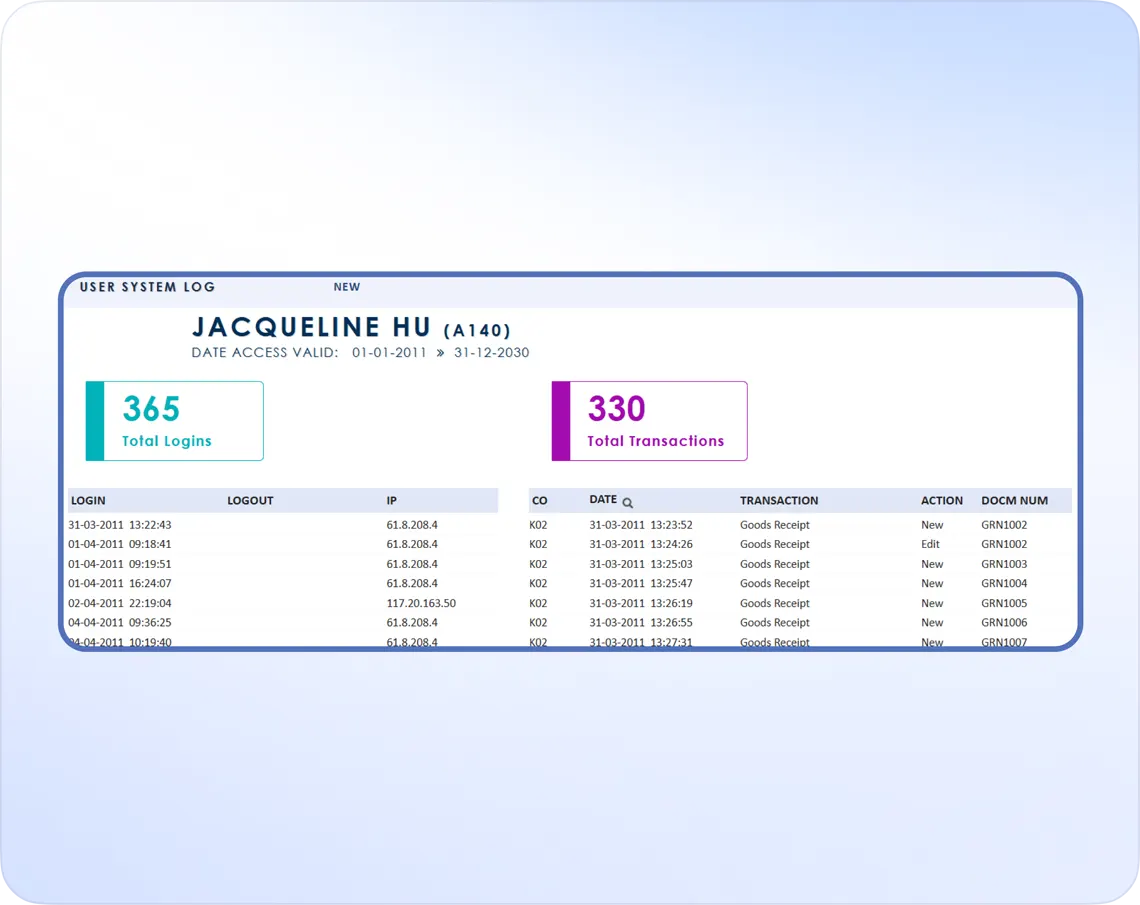This screenshot has width=1140, height=905.
Task: Open profile for JACQUELINE HU (A140)
Action: [x=352, y=327]
